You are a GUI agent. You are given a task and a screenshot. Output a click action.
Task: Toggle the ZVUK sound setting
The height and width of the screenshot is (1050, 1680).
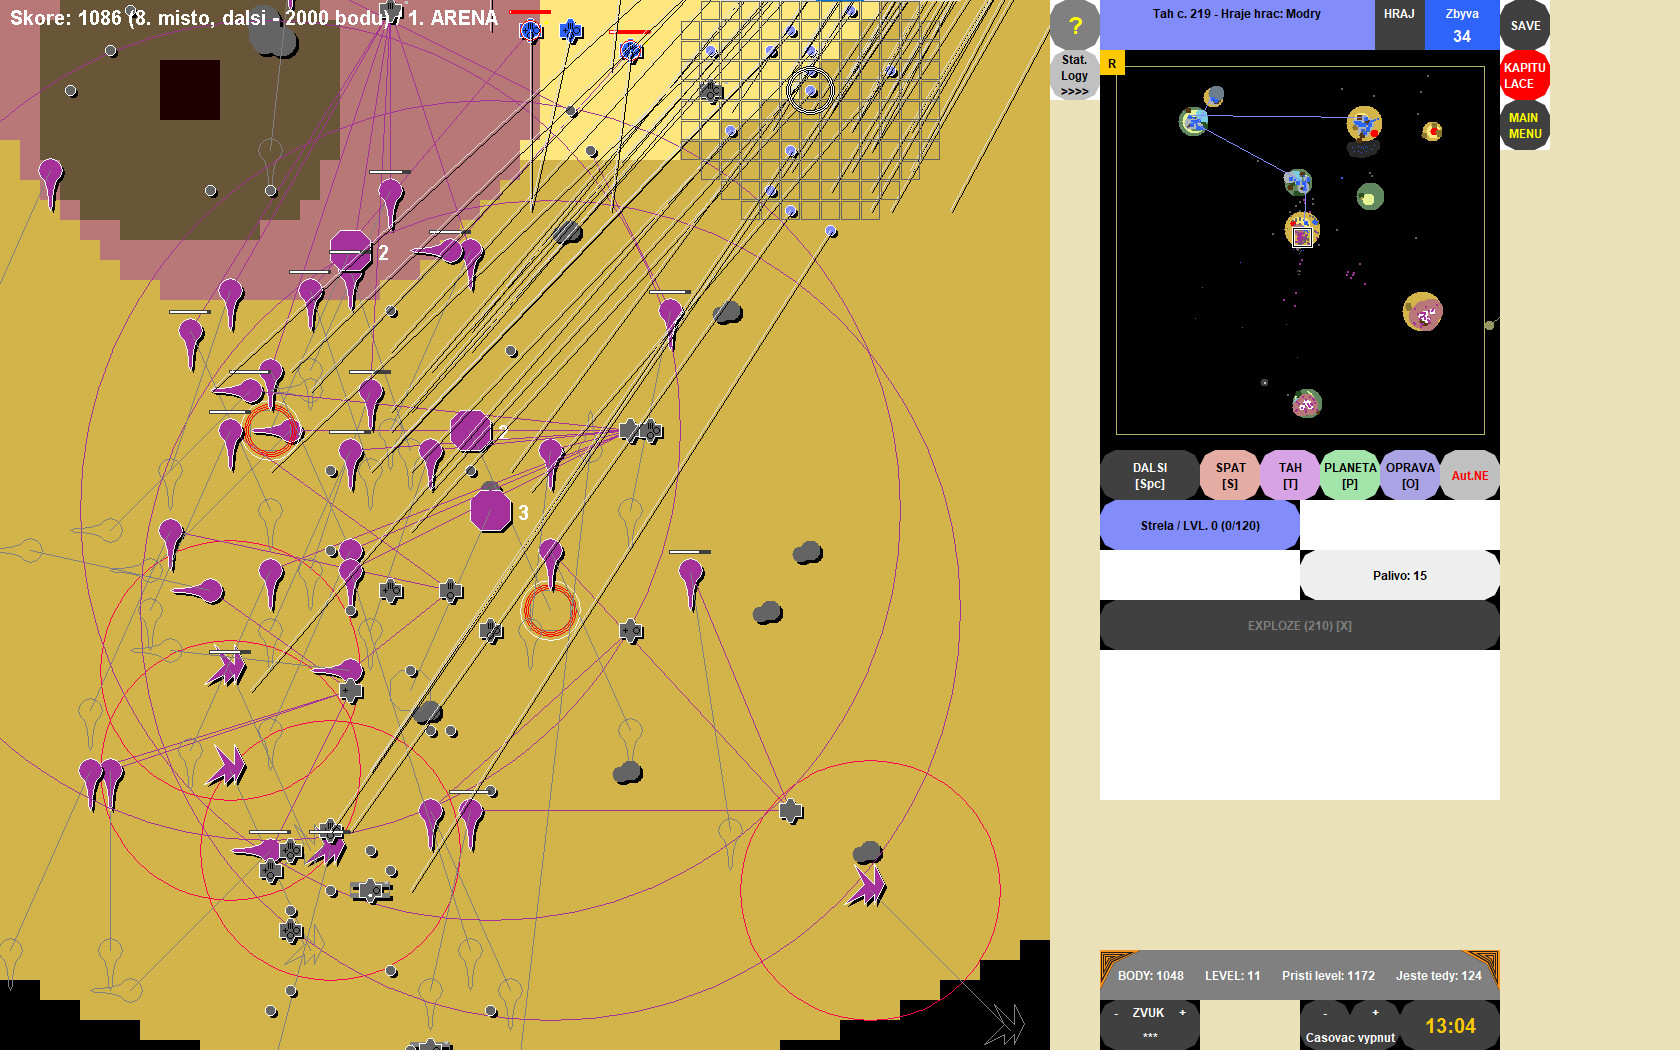1148,1012
